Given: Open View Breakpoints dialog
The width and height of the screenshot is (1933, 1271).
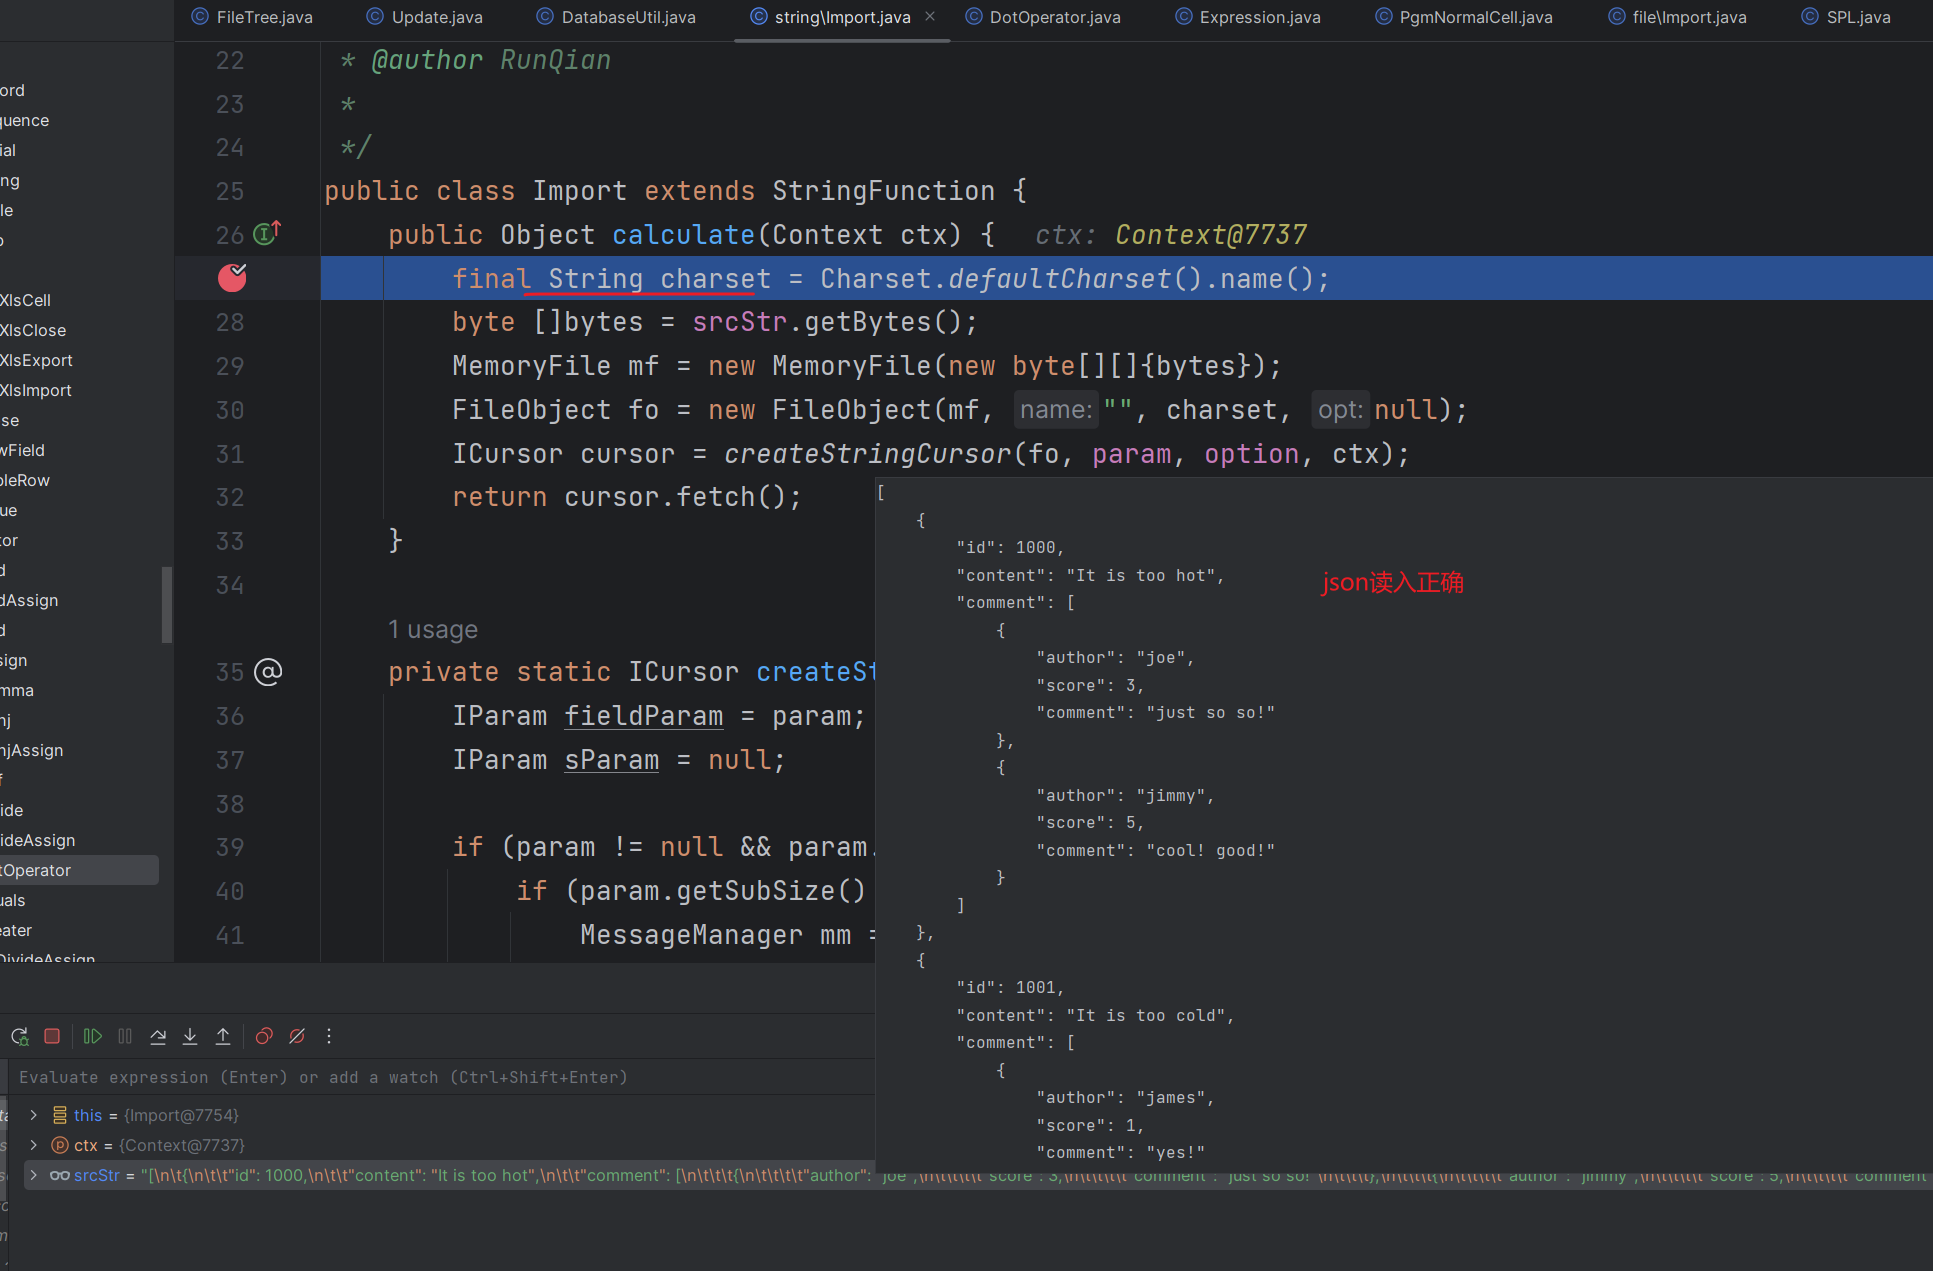Looking at the screenshot, I should pyautogui.click(x=264, y=1036).
